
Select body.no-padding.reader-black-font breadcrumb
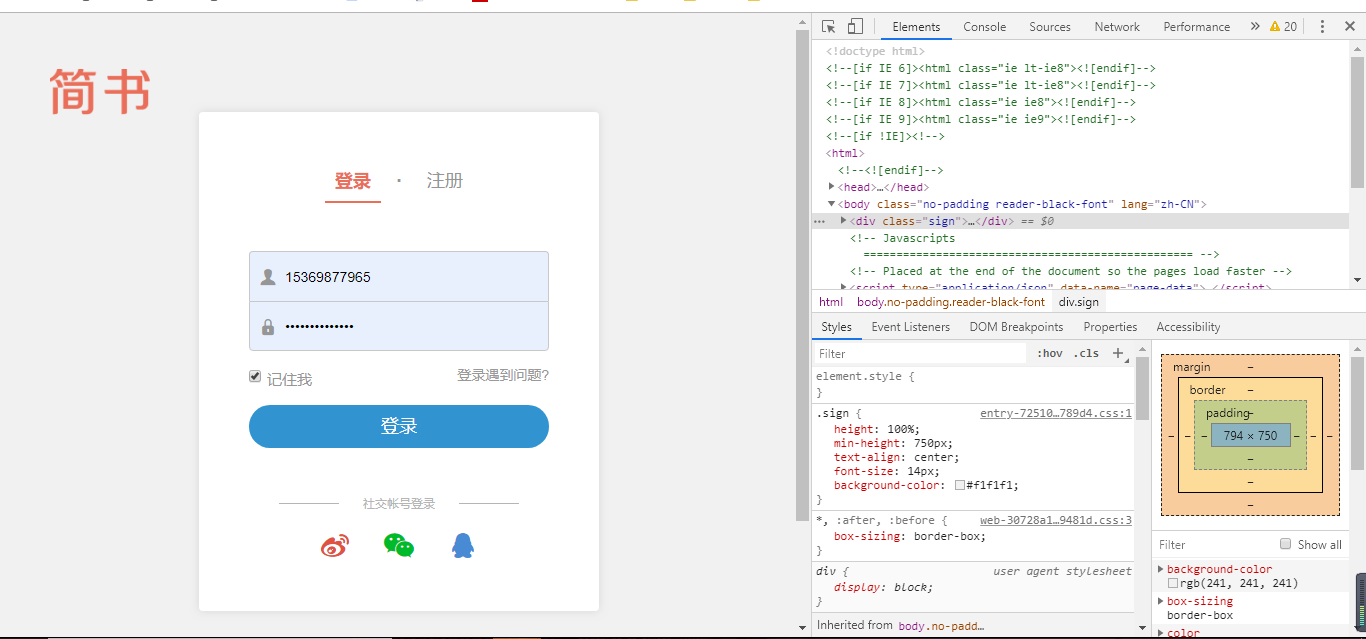click(x=951, y=302)
